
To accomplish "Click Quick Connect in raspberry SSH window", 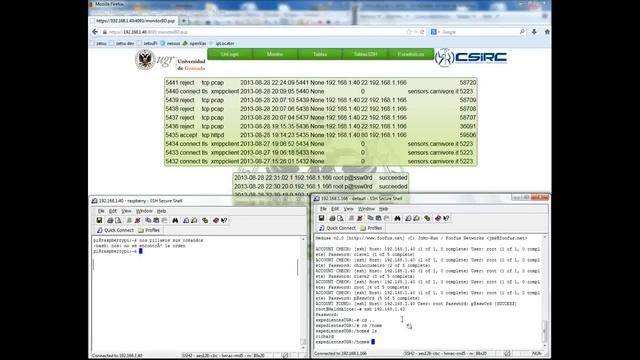I will point(115,230).
